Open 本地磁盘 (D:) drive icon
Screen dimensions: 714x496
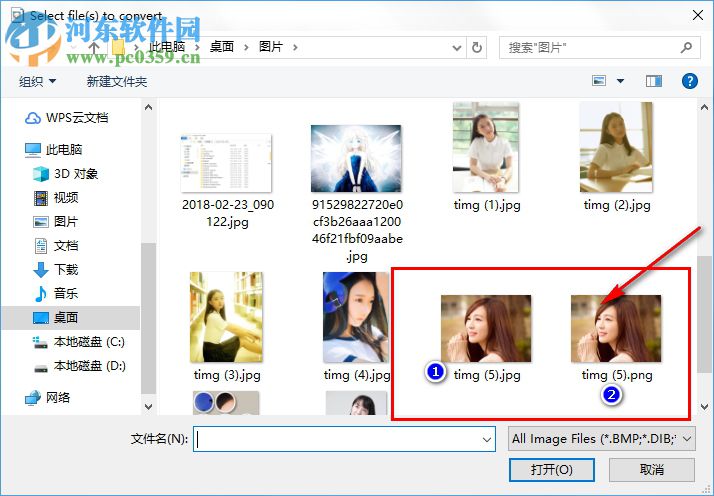(x=41, y=367)
